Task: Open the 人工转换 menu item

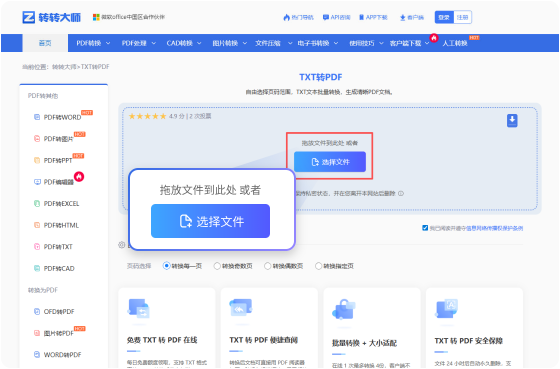Action: tap(455, 43)
